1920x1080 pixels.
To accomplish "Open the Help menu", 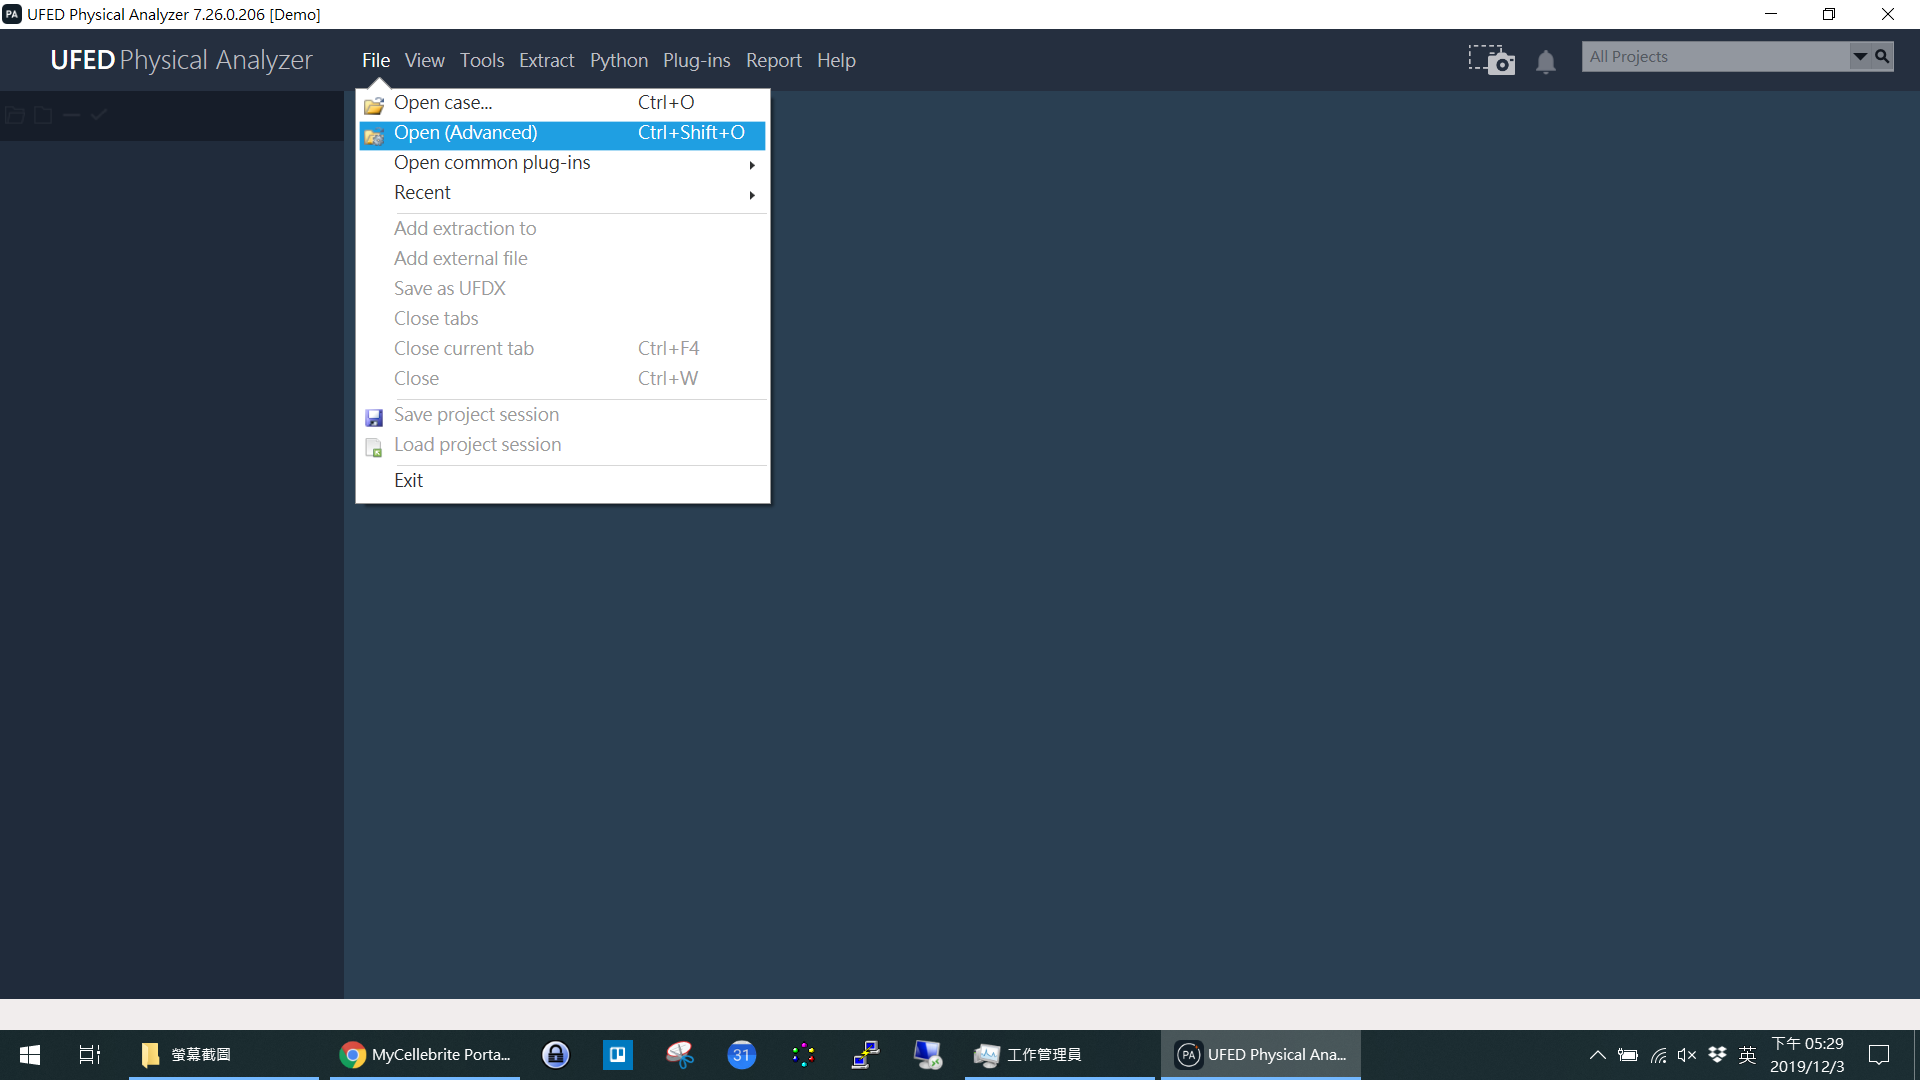I will pos(836,60).
